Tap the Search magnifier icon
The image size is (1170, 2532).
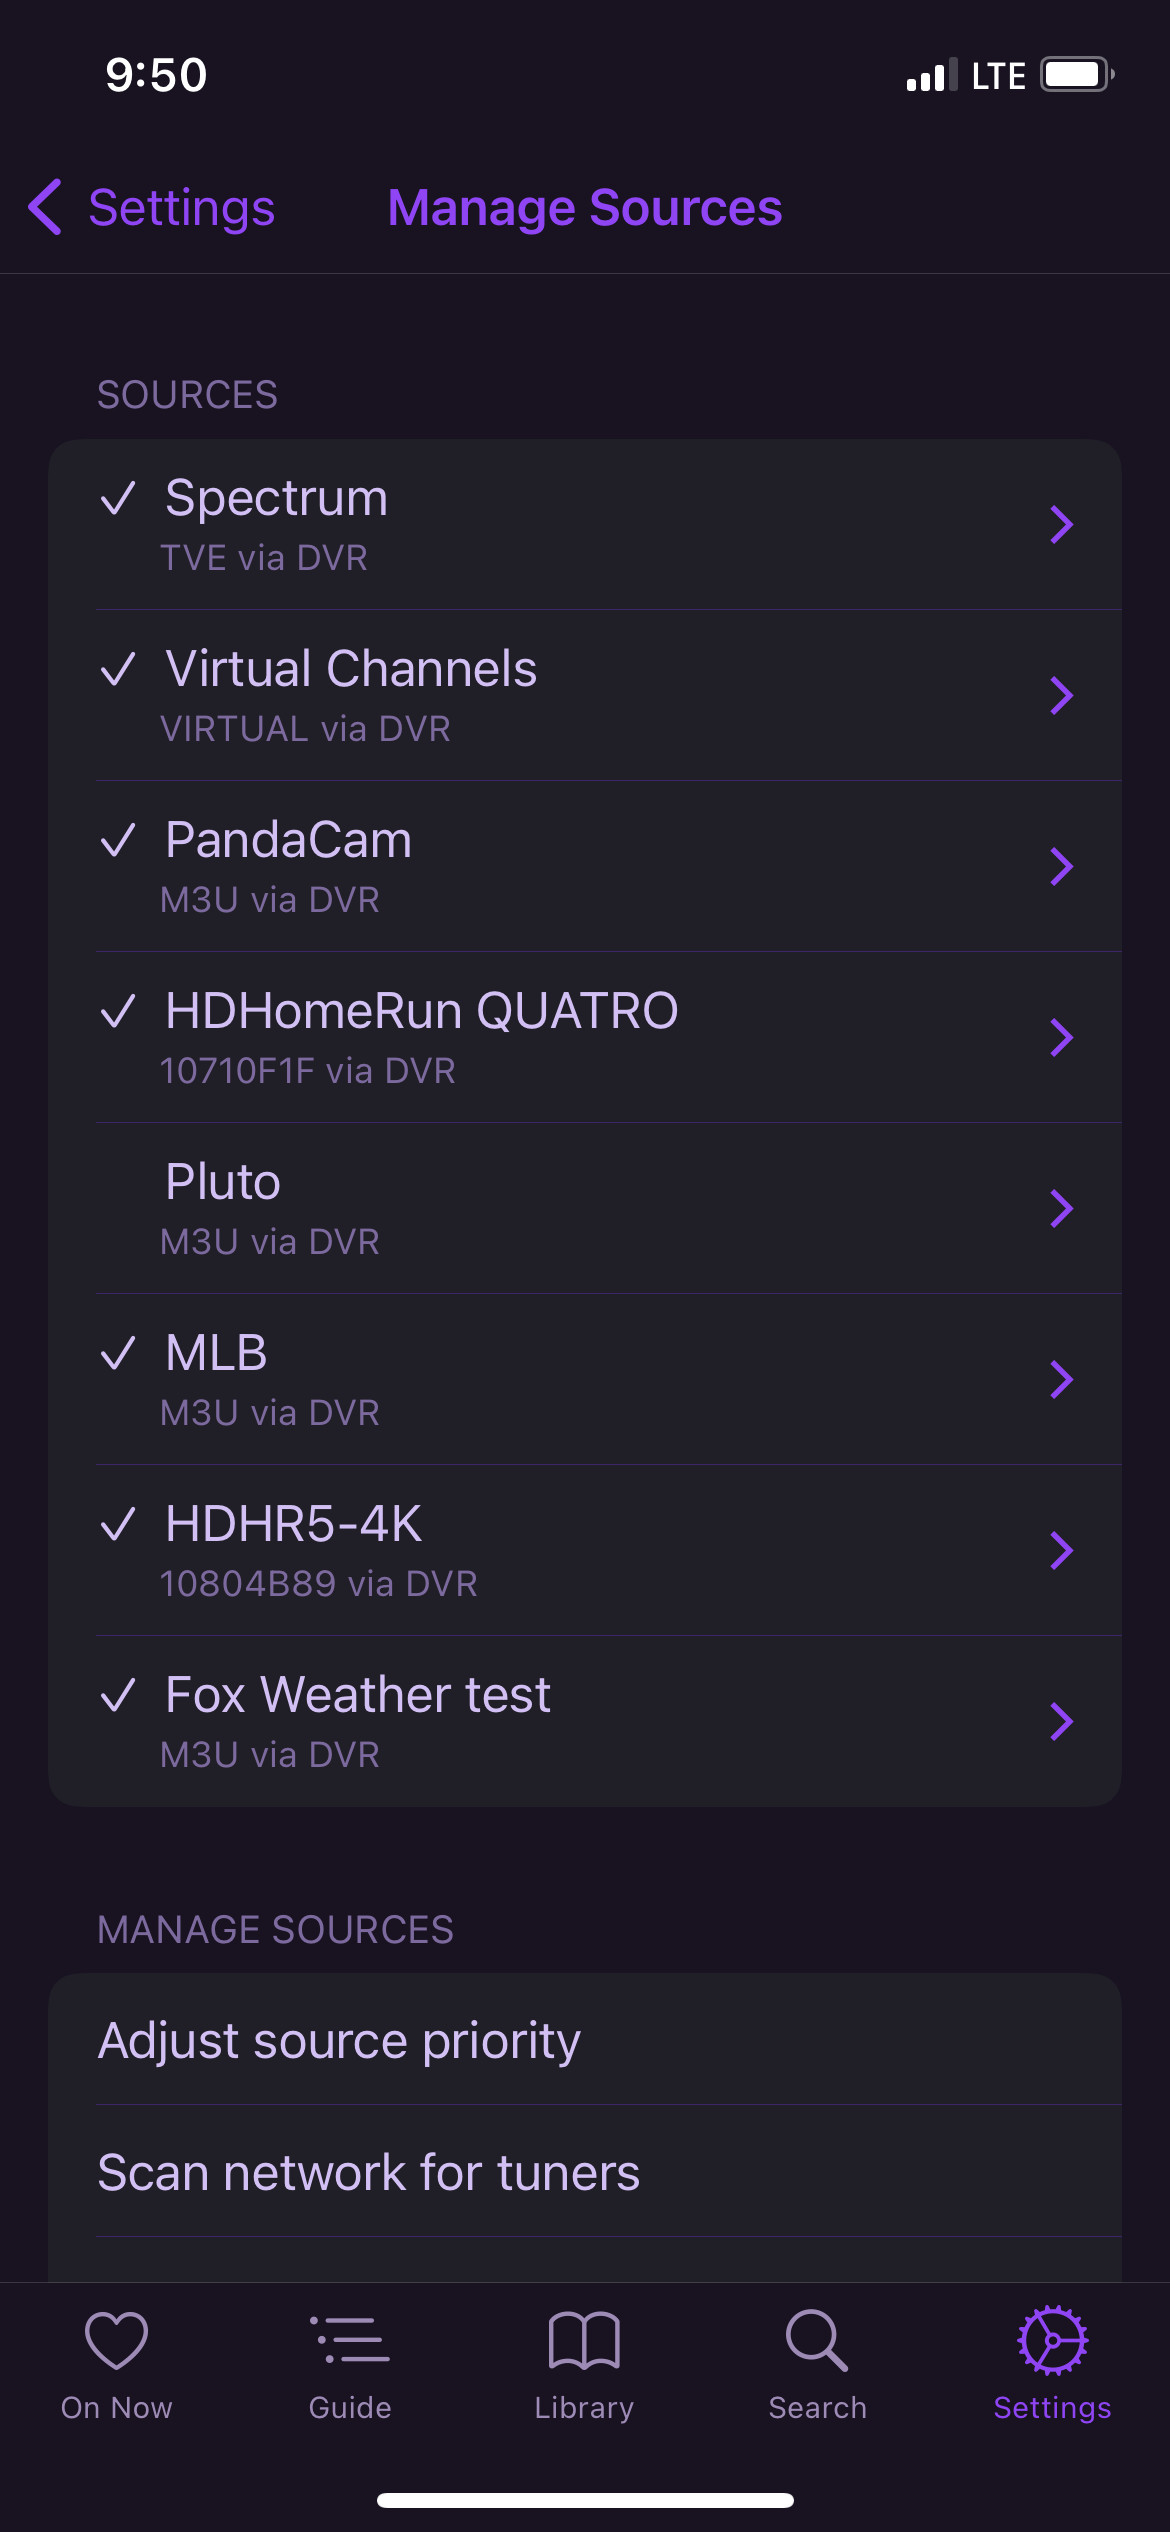pyautogui.click(x=817, y=2340)
